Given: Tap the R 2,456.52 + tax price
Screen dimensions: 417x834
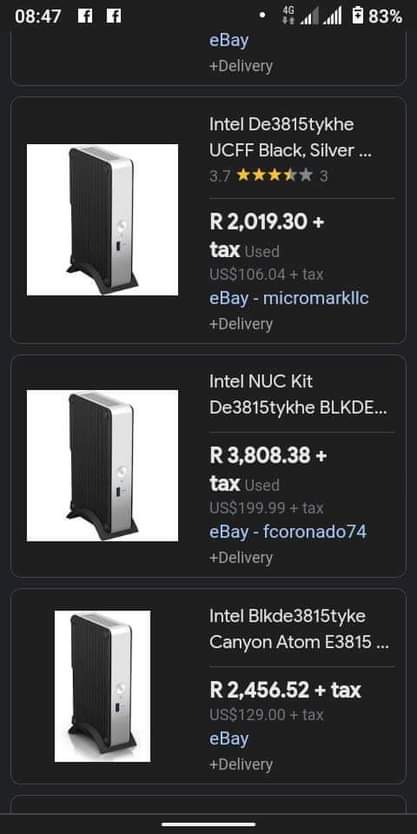Looking at the screenshot, I should (285, 690).
